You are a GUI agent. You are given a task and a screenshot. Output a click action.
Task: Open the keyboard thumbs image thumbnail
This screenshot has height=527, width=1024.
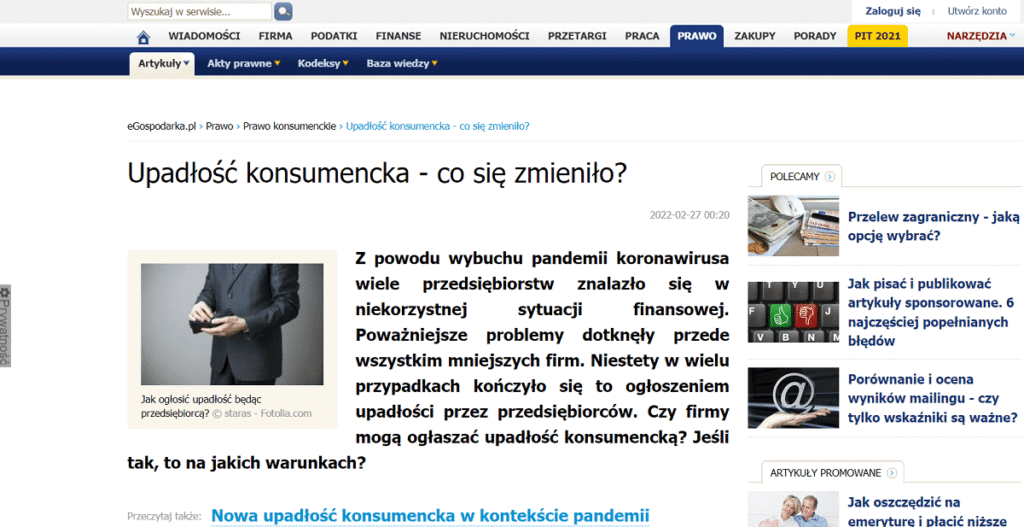point(793,312)
